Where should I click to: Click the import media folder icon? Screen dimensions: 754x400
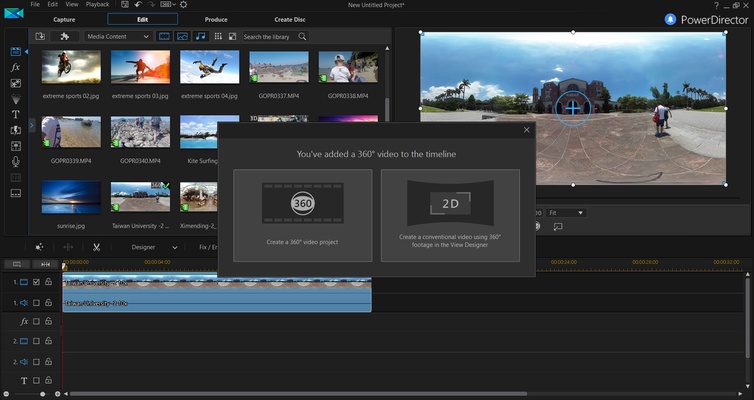(41, 36)
